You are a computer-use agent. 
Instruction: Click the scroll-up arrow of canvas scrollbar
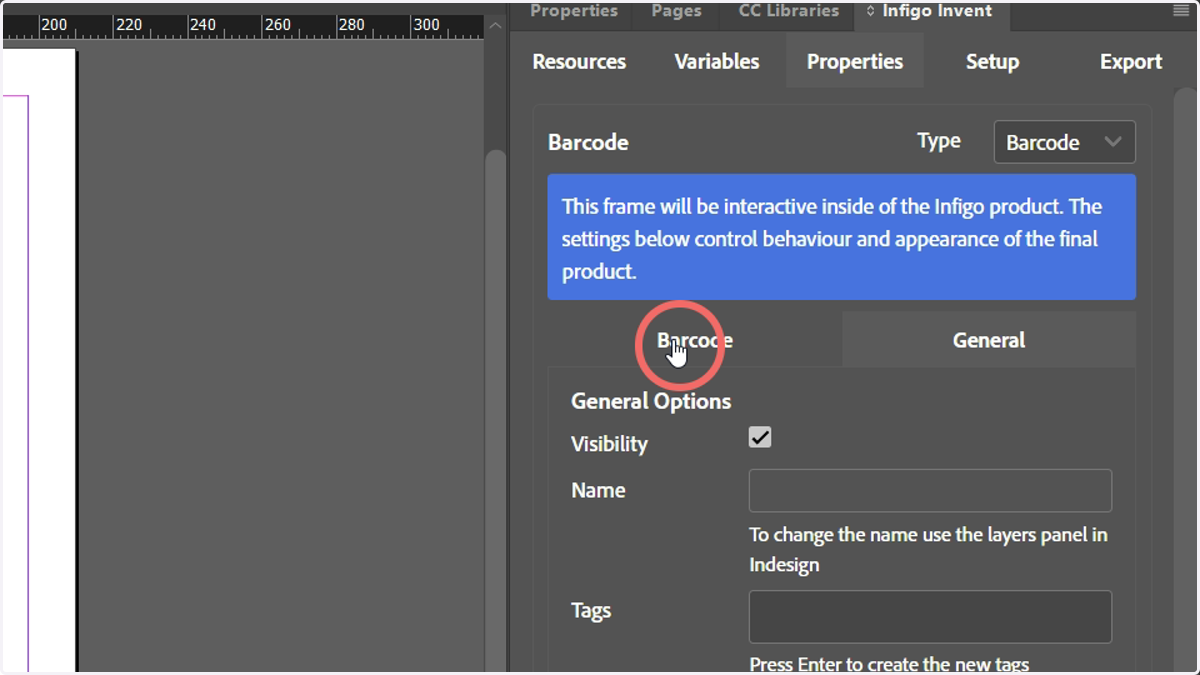[x=494, y=25]
